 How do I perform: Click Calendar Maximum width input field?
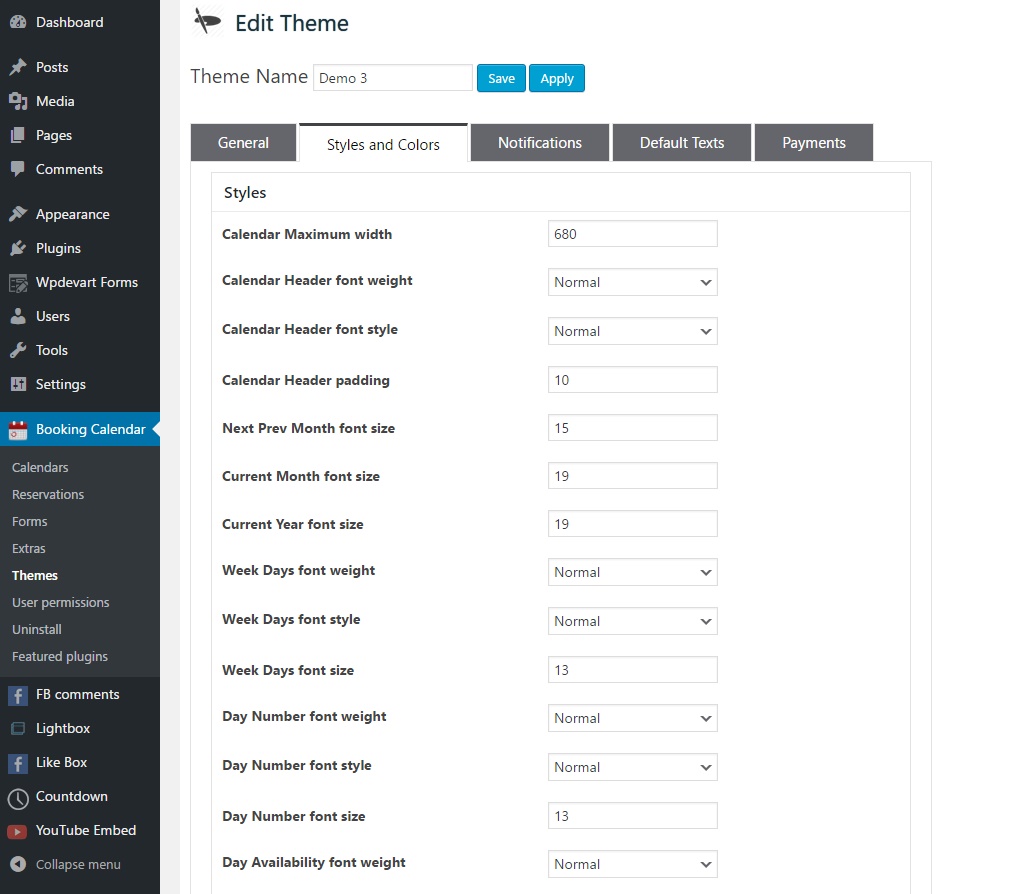pos(632,234)
